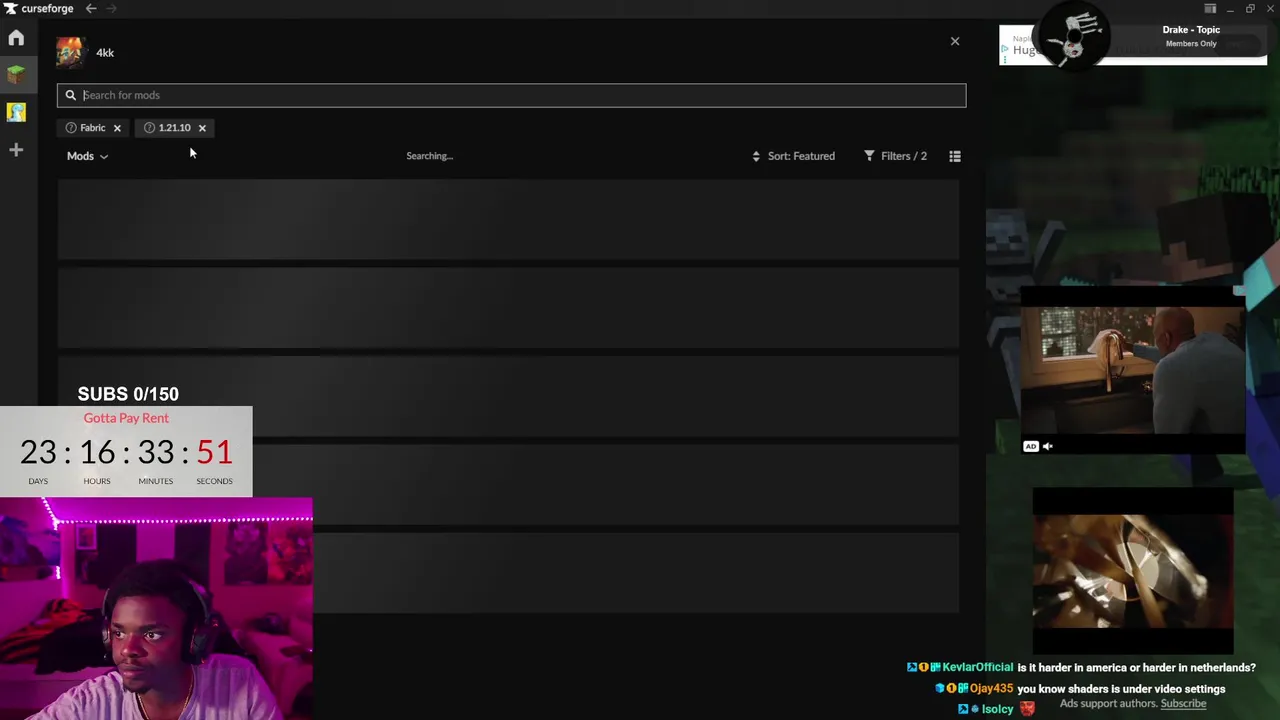
Task: Close the mod browser panel
Action: click(x=955, y=41)
